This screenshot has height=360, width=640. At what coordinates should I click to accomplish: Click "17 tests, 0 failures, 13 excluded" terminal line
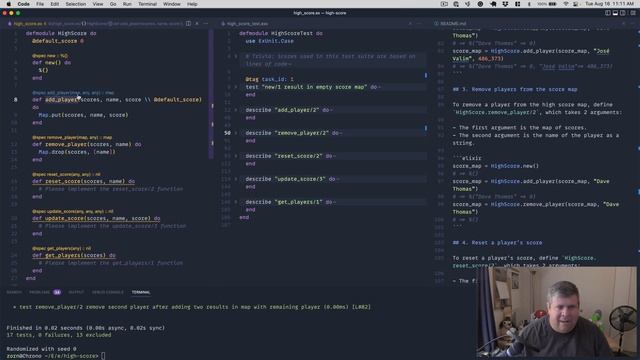tap(59, 335)
